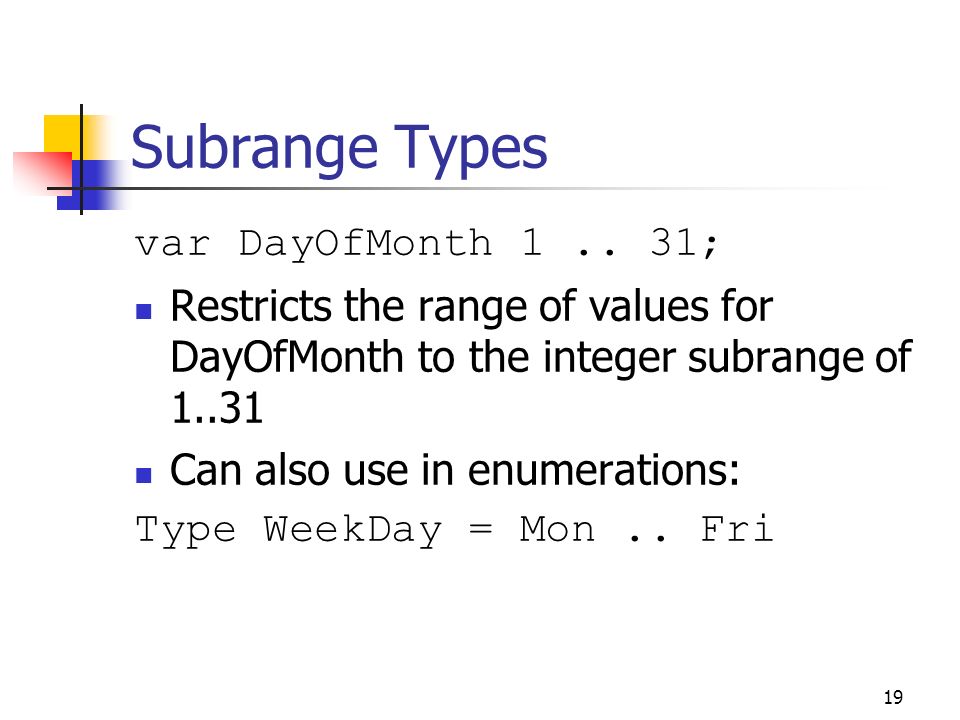Screen dimensions: 960x720
Task: Click the '31;' in the var line
Action: coord(683,244)
